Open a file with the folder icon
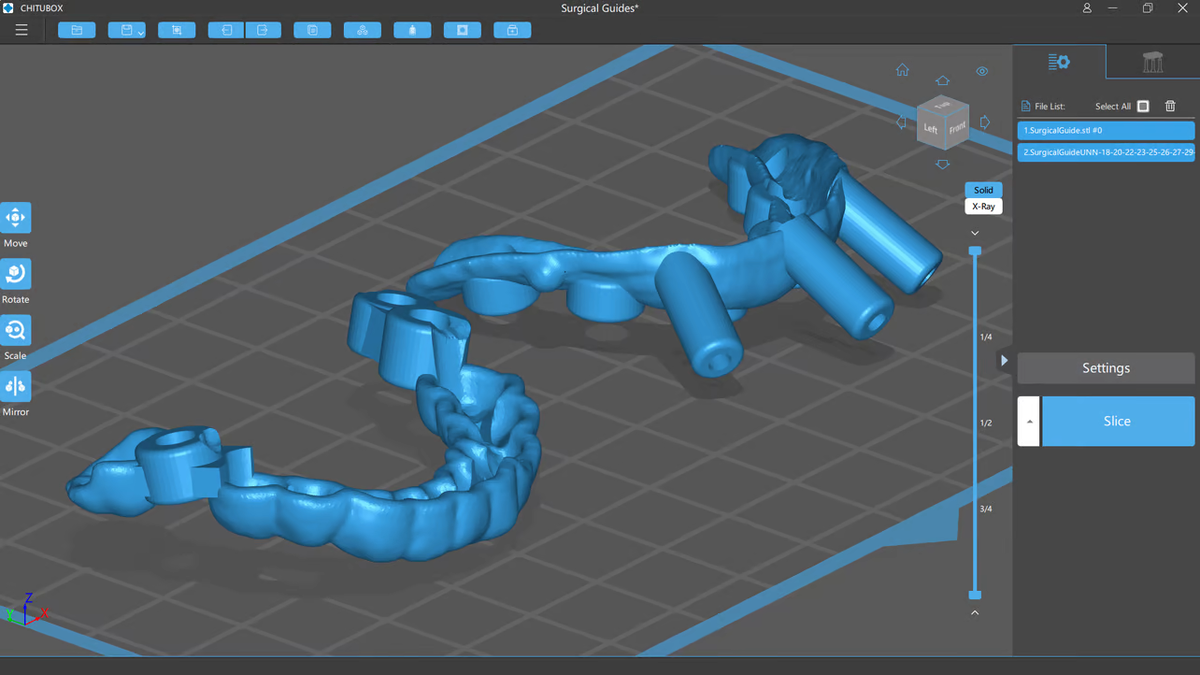This screenshot has height=675, width=1200. [77, 30]
